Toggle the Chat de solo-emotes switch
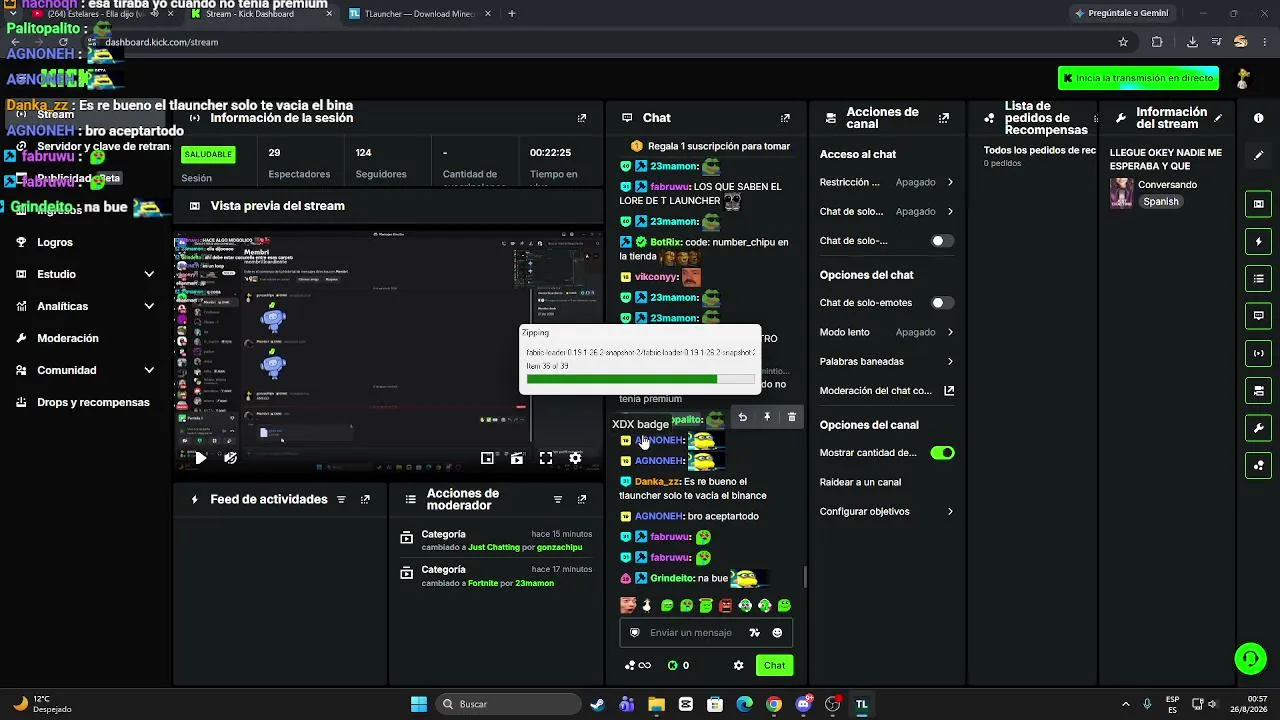The height and width of the screenshot is (720, 1280). [x=942, y=303]
